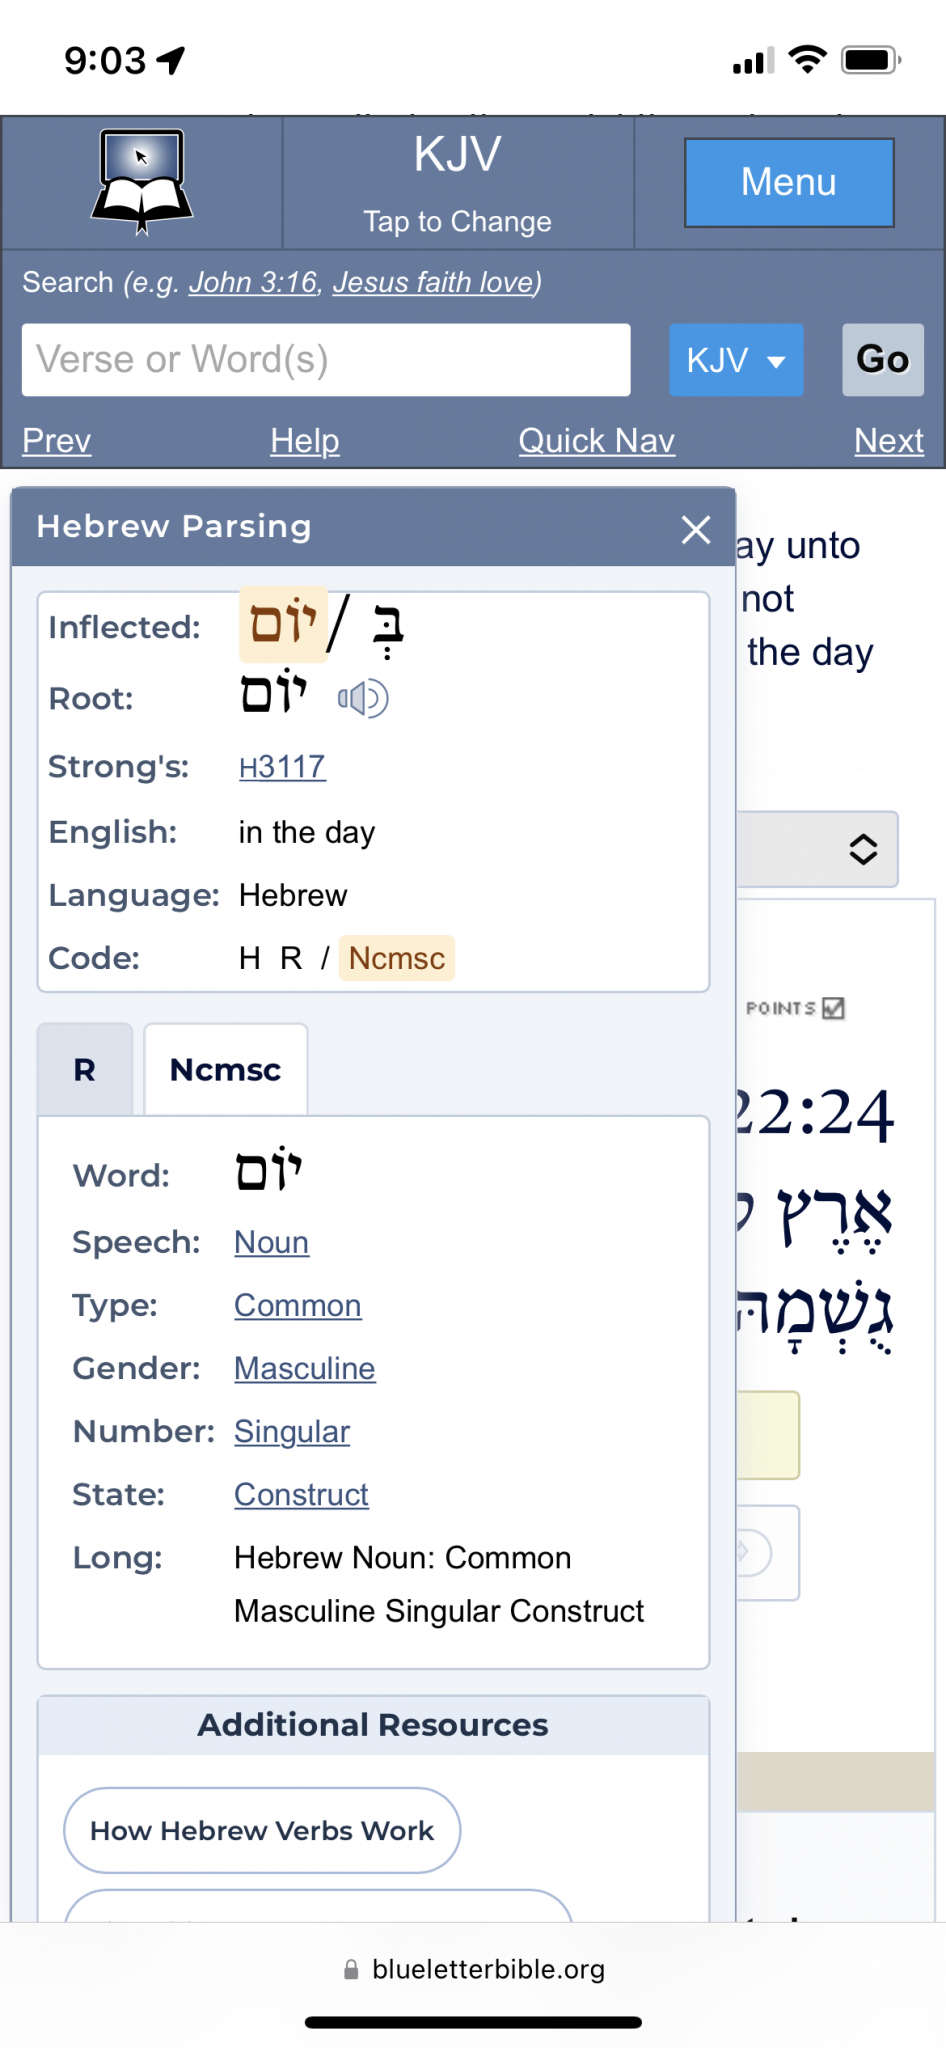Open the Menu button
This screenshot has height=2048, width=946.
pos(789,183)
